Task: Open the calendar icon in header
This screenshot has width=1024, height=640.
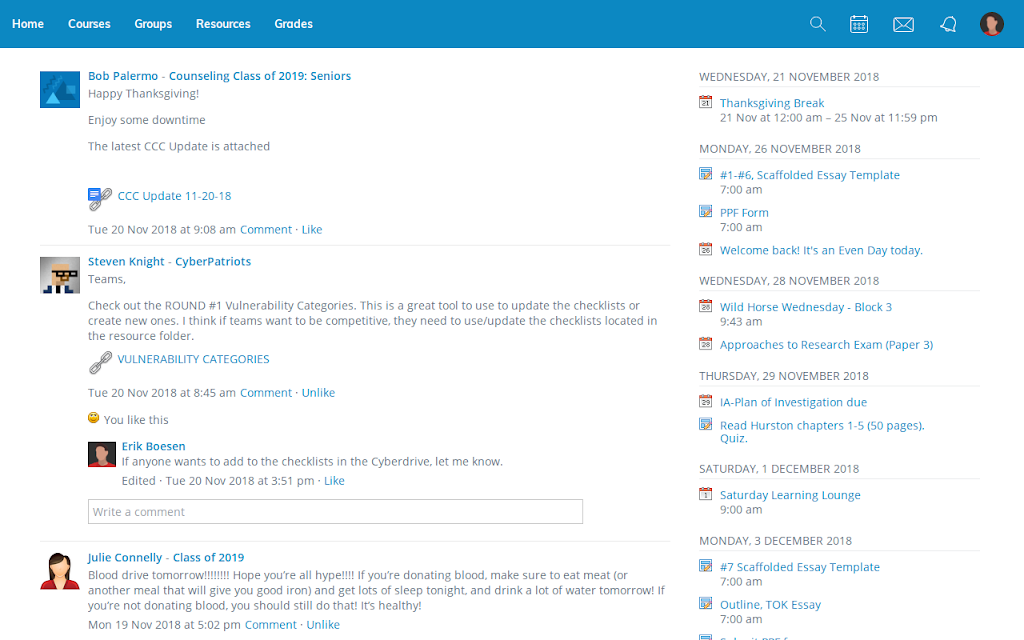Action: coord(859,24)
